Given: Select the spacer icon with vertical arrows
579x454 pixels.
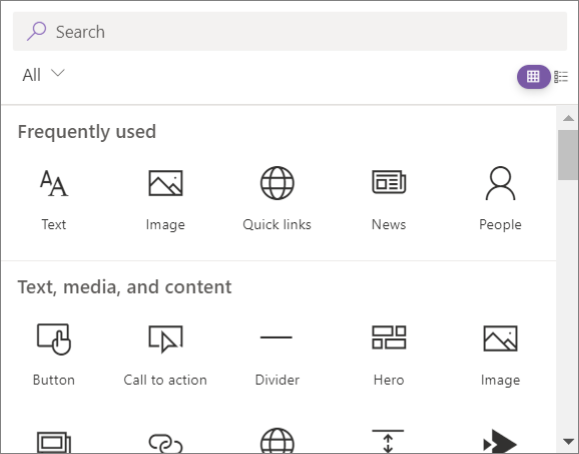Looking at the screenshot, I should click(388, 441).
